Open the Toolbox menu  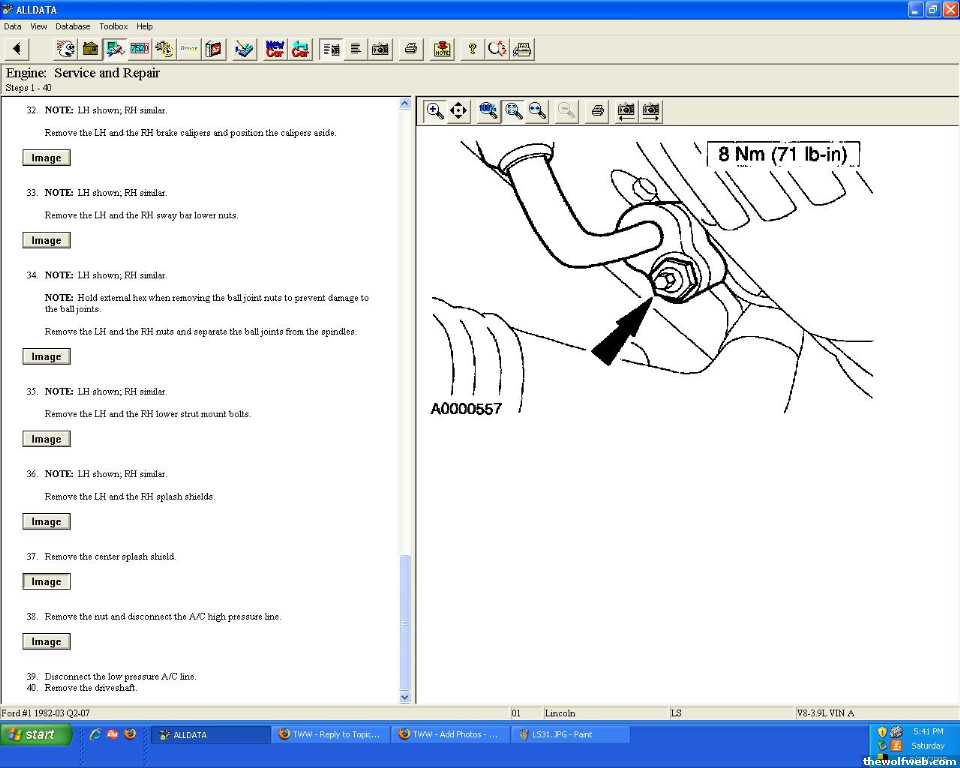pos(113,26)
